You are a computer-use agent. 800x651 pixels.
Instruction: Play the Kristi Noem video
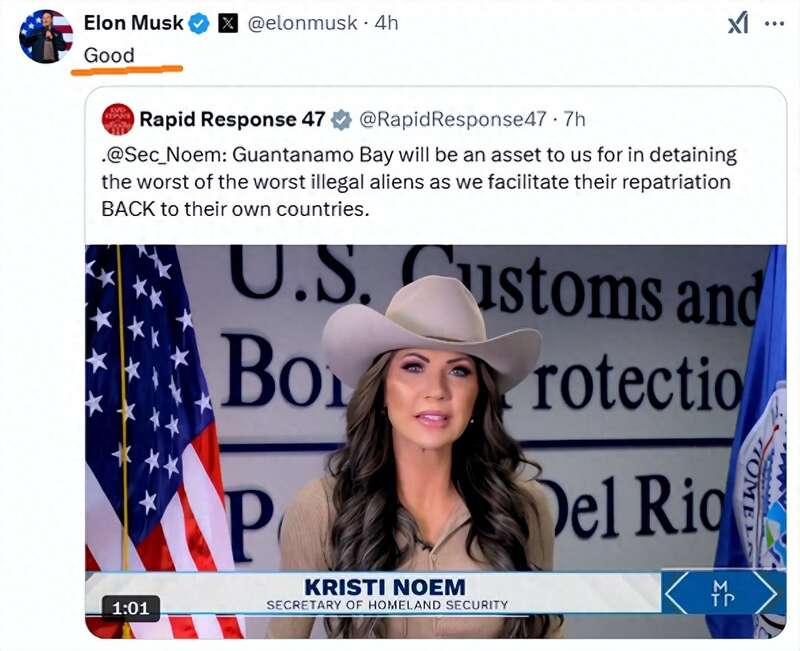(435, 441)
